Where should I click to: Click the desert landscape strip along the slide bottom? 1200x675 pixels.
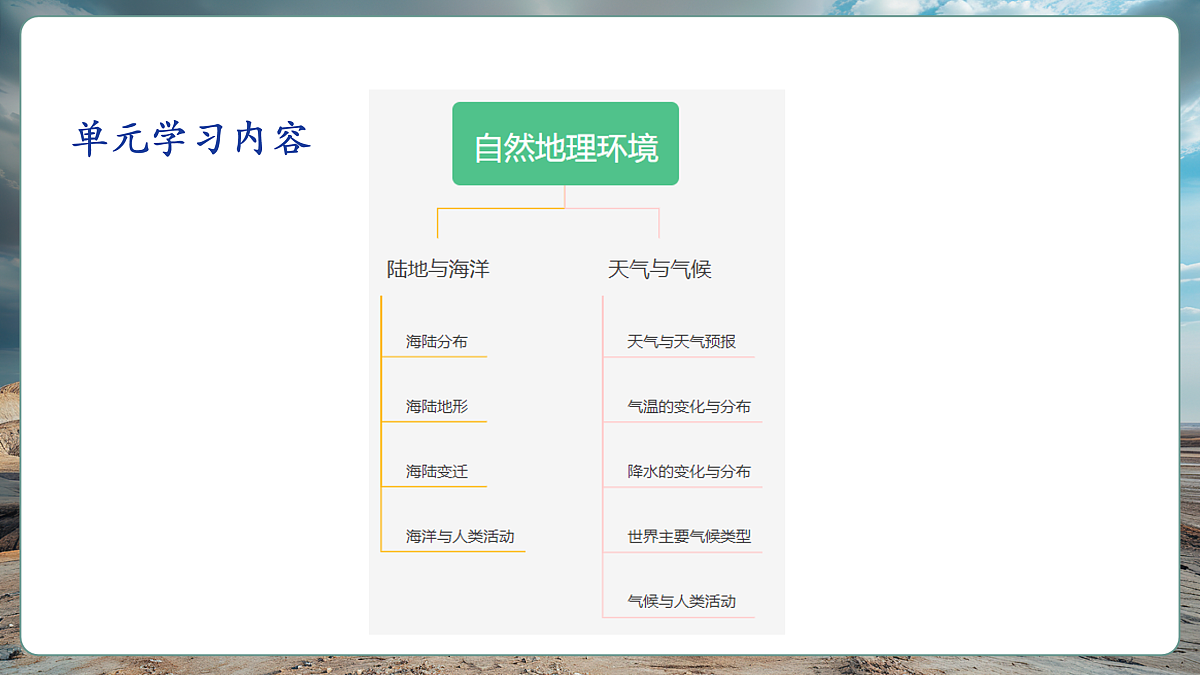(x=600, y=665)
